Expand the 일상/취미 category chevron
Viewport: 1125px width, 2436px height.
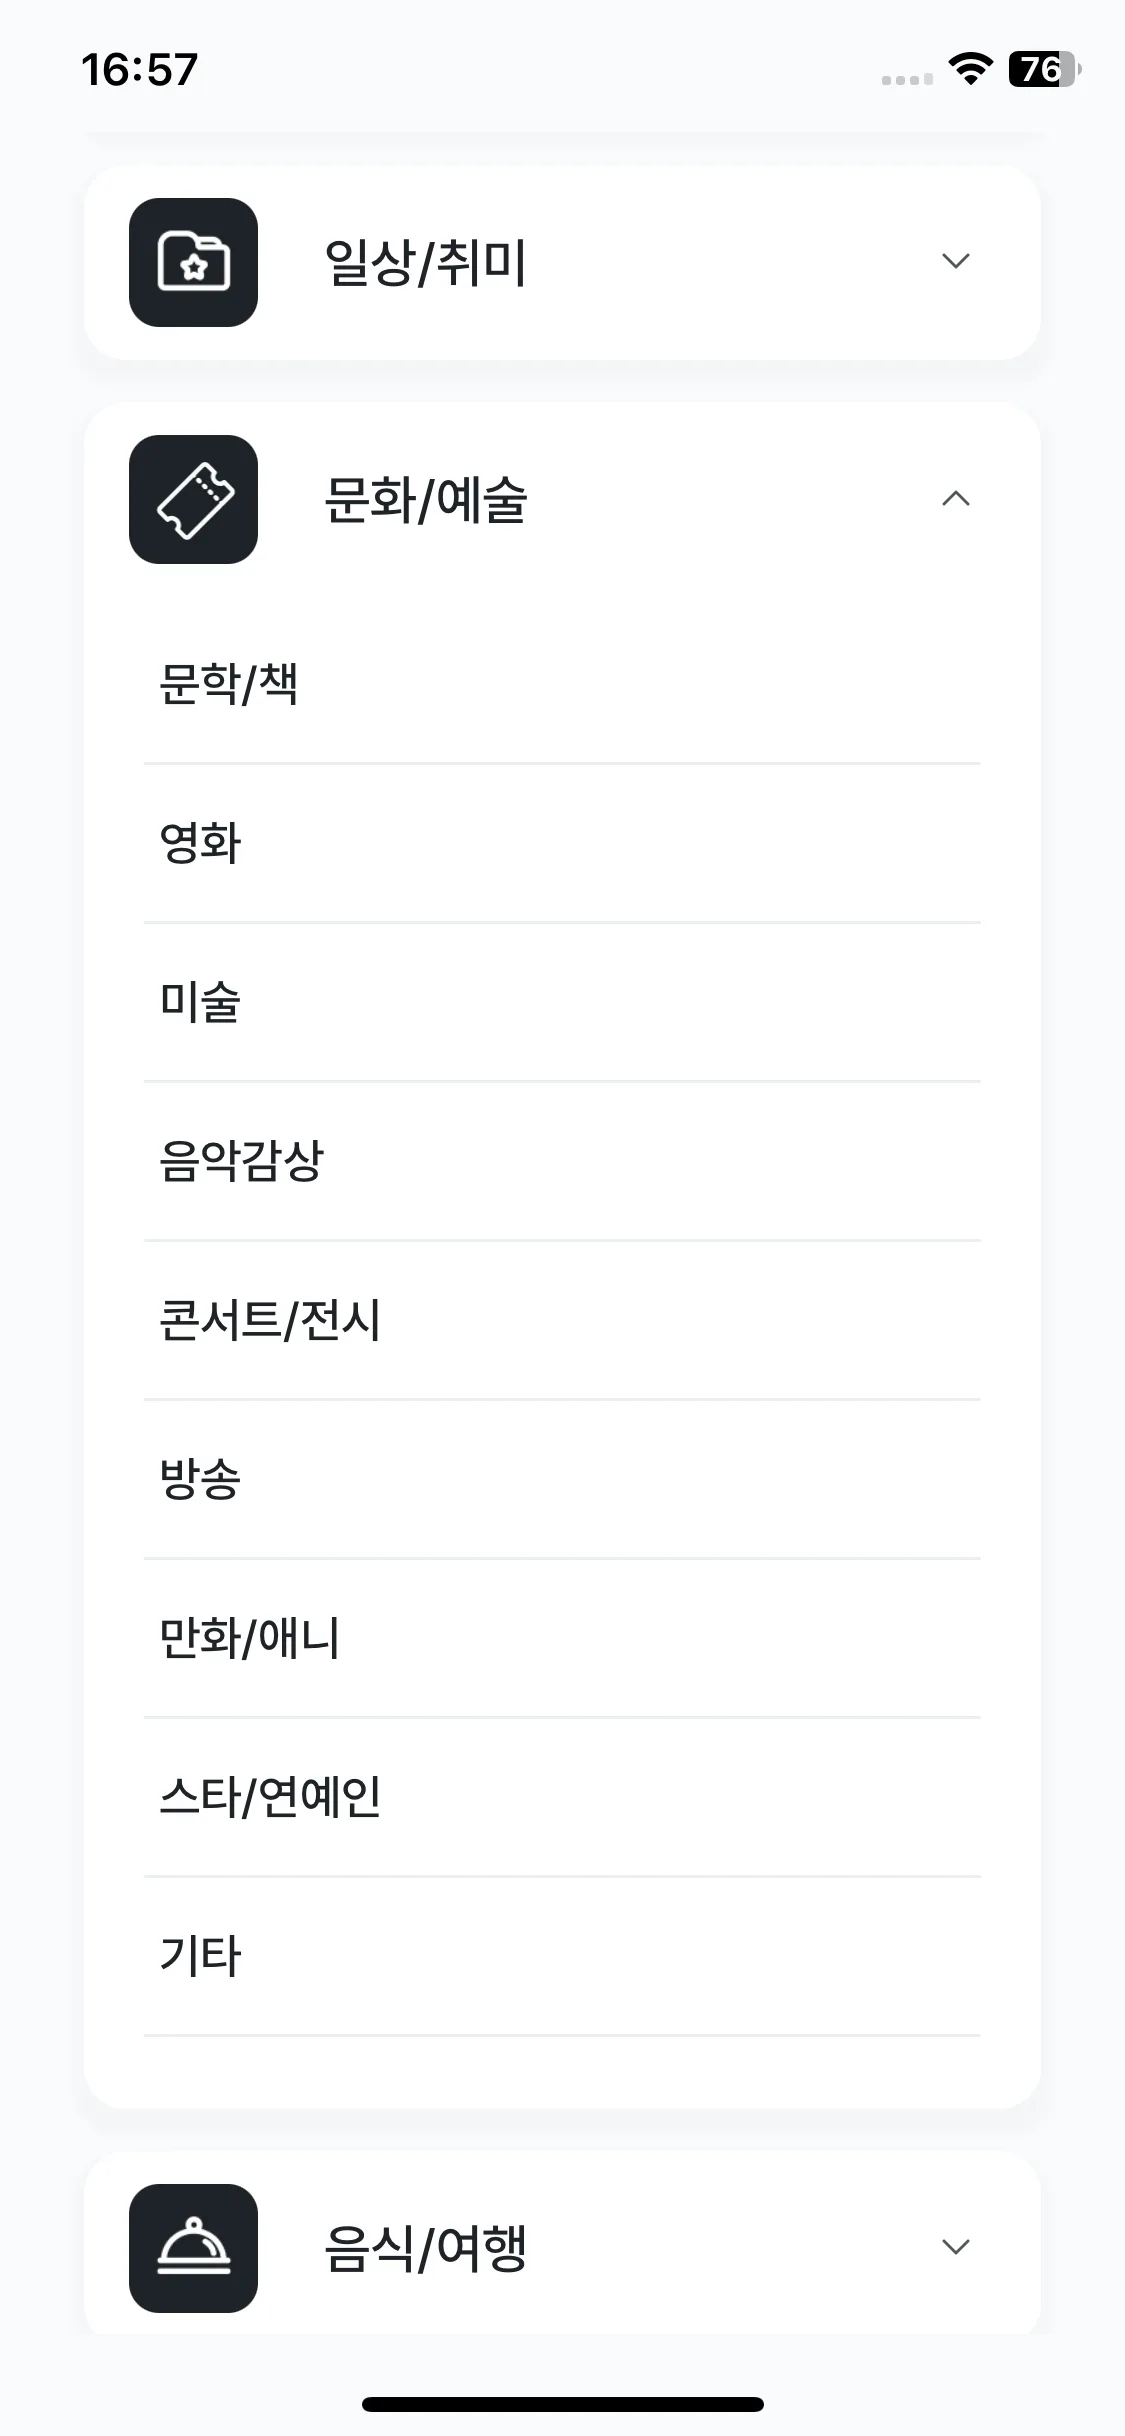(x=956, y=261)
